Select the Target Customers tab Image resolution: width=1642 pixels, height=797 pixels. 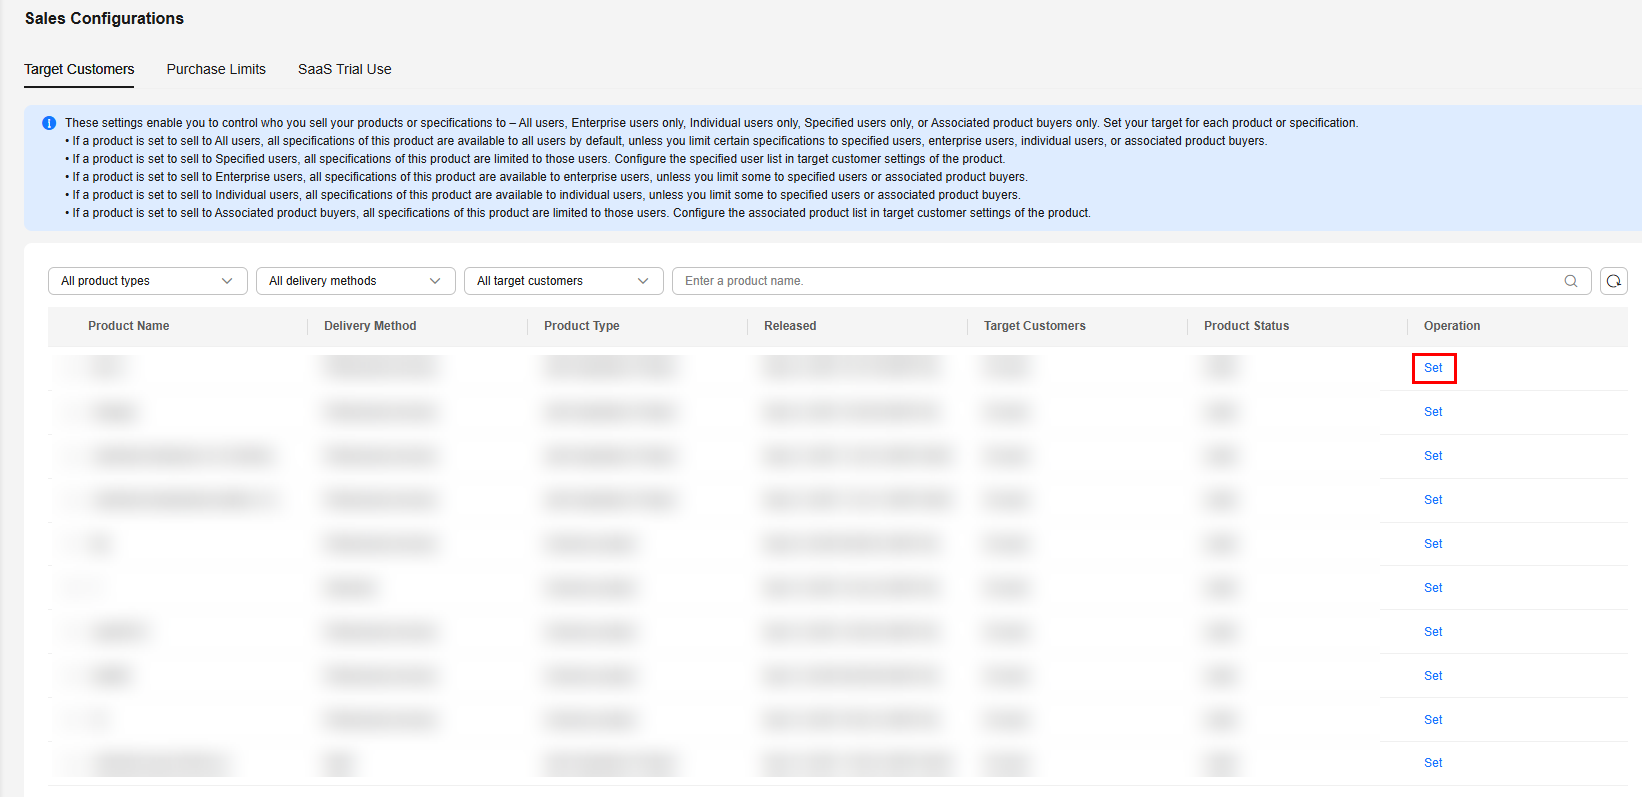[x=79, y=69]
